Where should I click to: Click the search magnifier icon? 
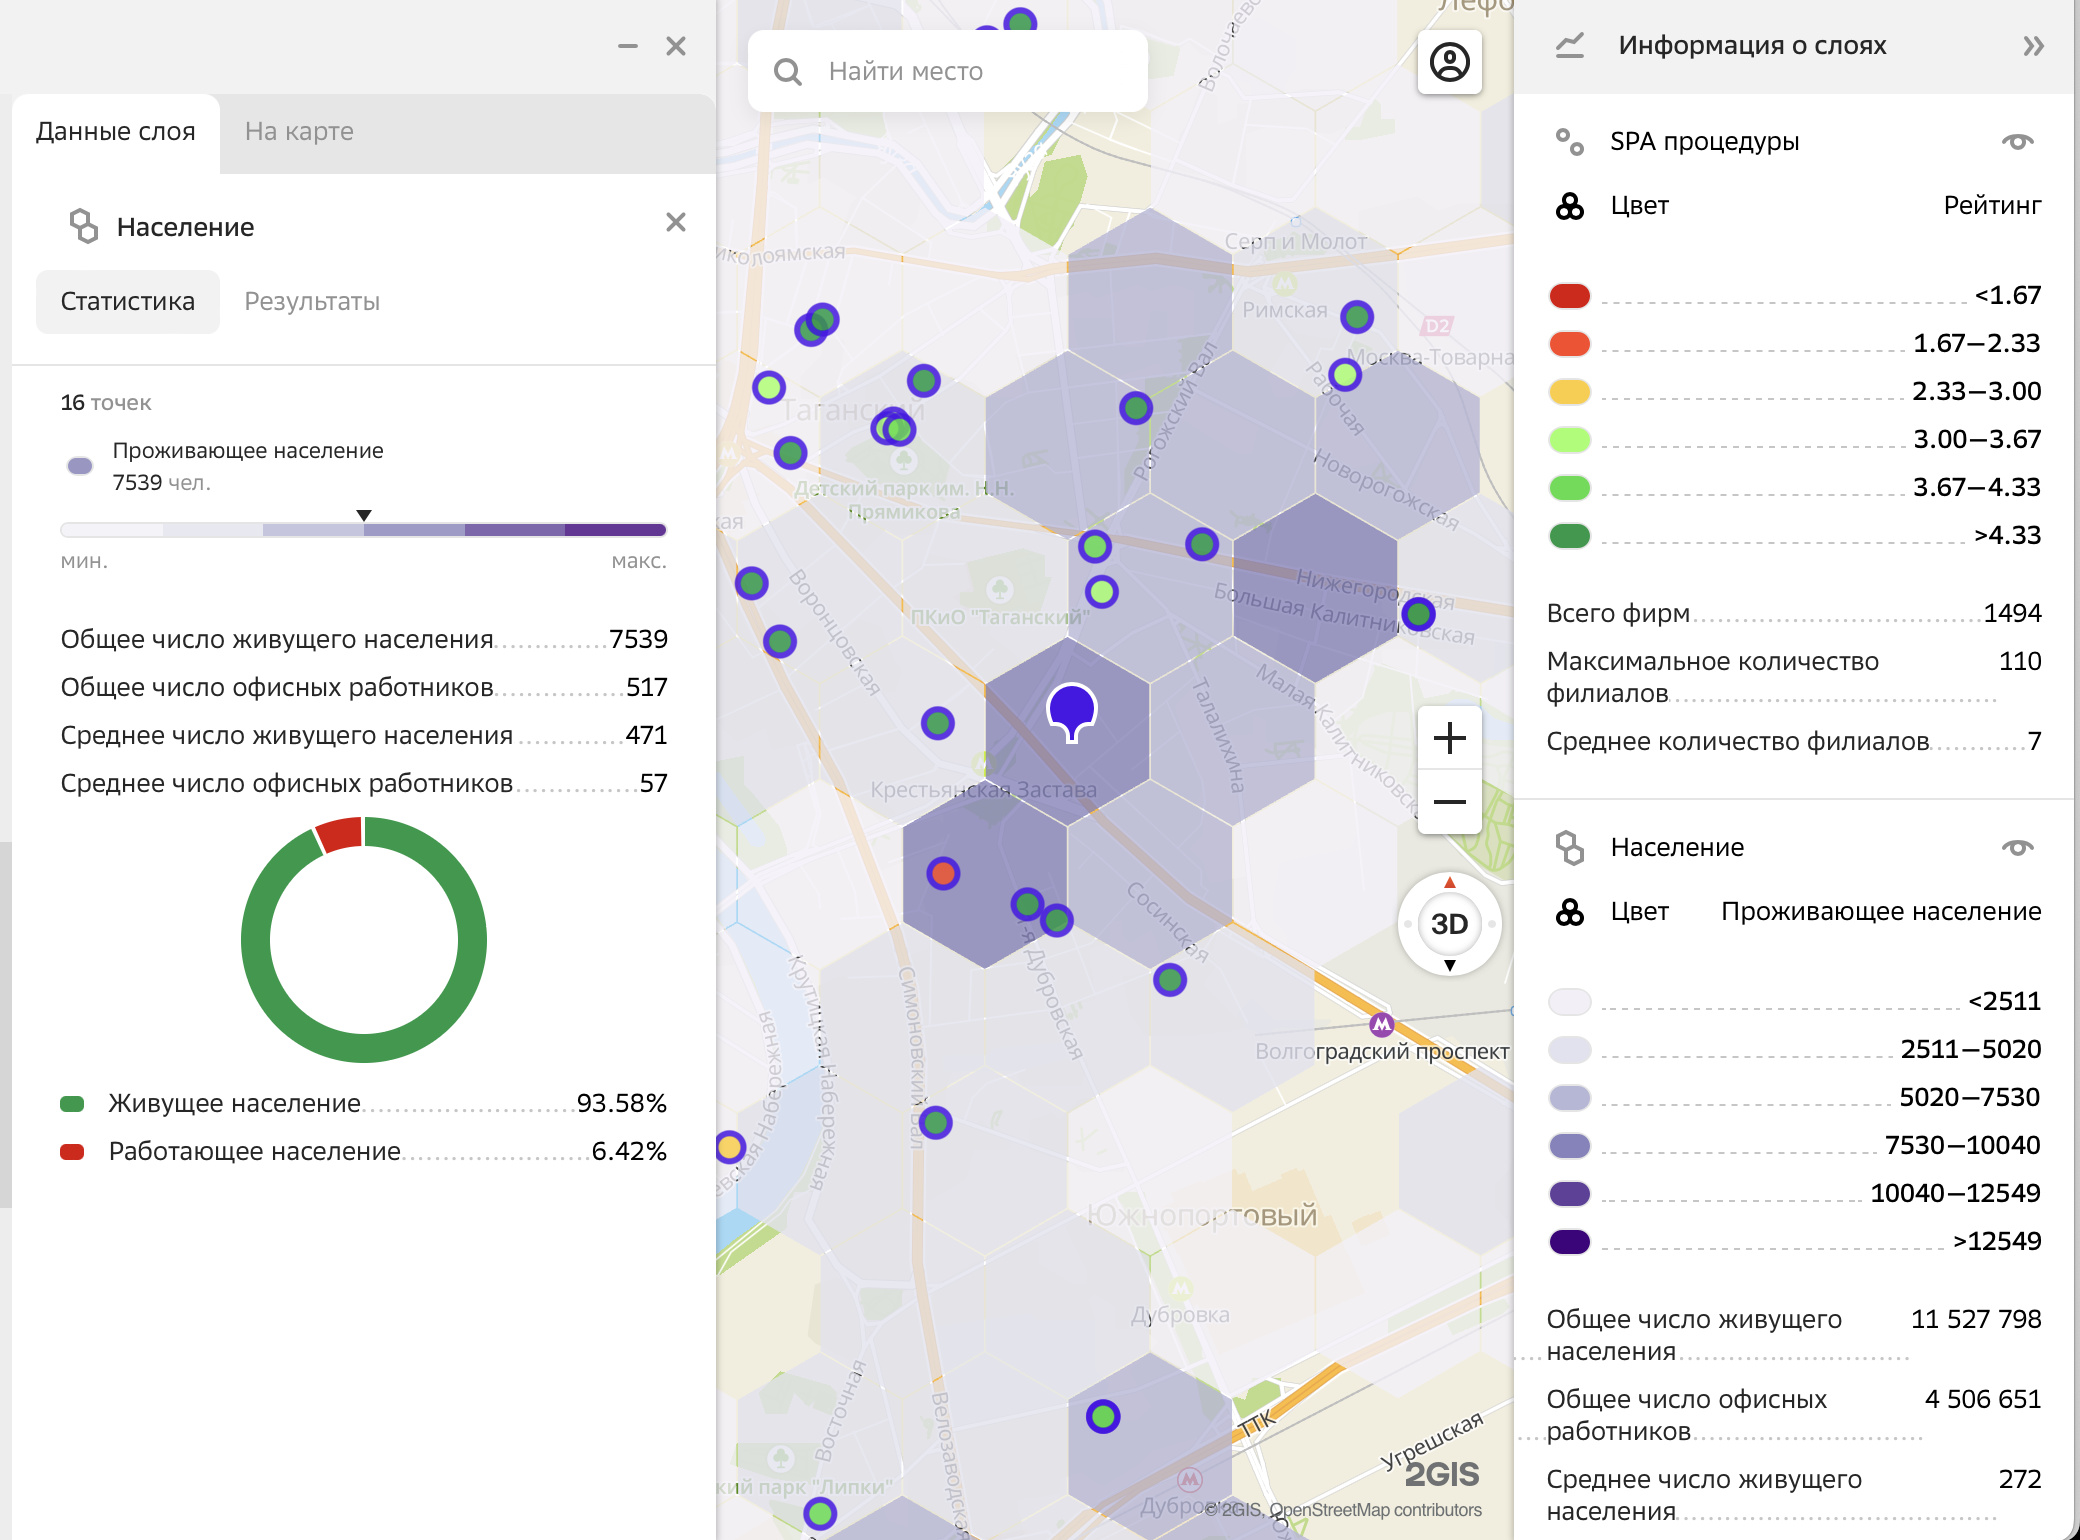pos(788,72)
